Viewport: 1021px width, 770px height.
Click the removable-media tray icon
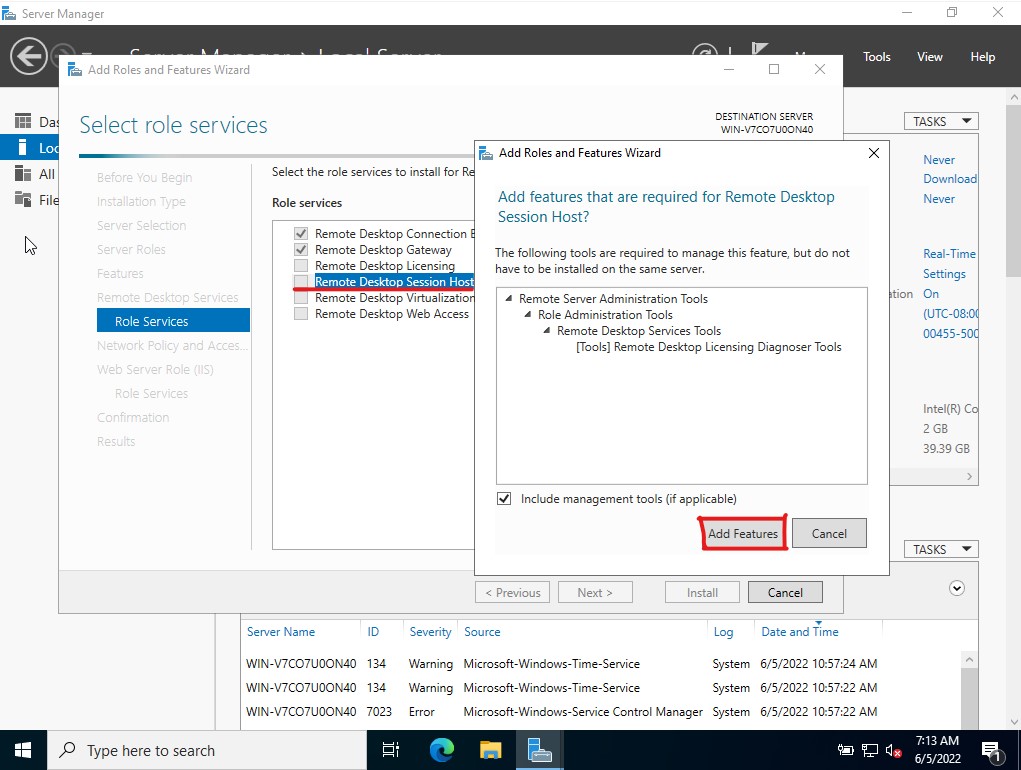(x=845, y=750)
